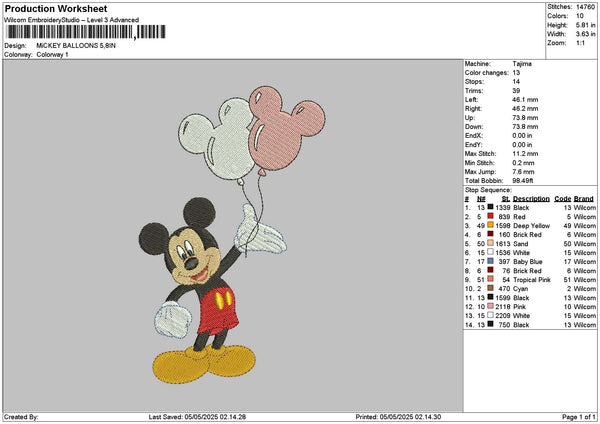Click the Cyan row's brown swatch

[490, 288]
